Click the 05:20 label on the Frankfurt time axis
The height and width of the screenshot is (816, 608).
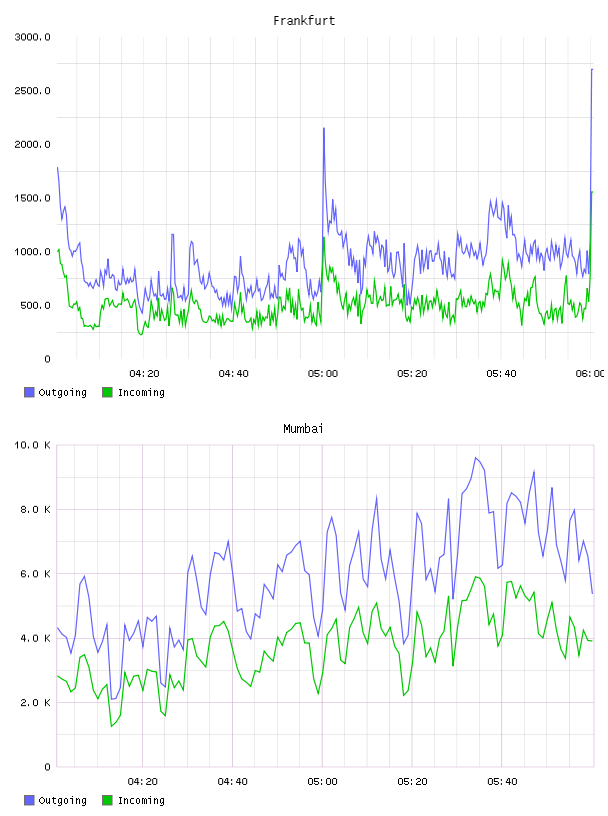pos(412,374)
